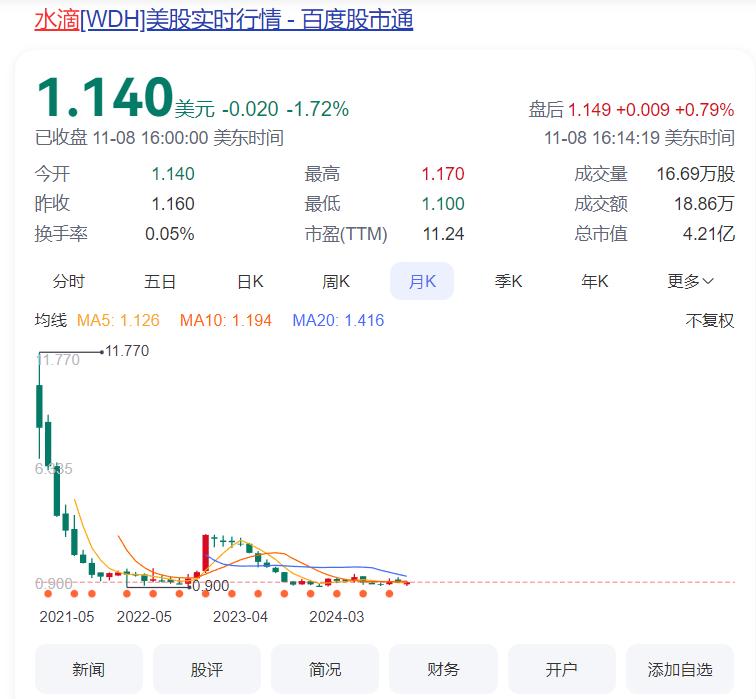This screenshot has height=699, width=756.
Task: Select the 月K chart tab
Action: pyautogui.click(x=422, y=281)
